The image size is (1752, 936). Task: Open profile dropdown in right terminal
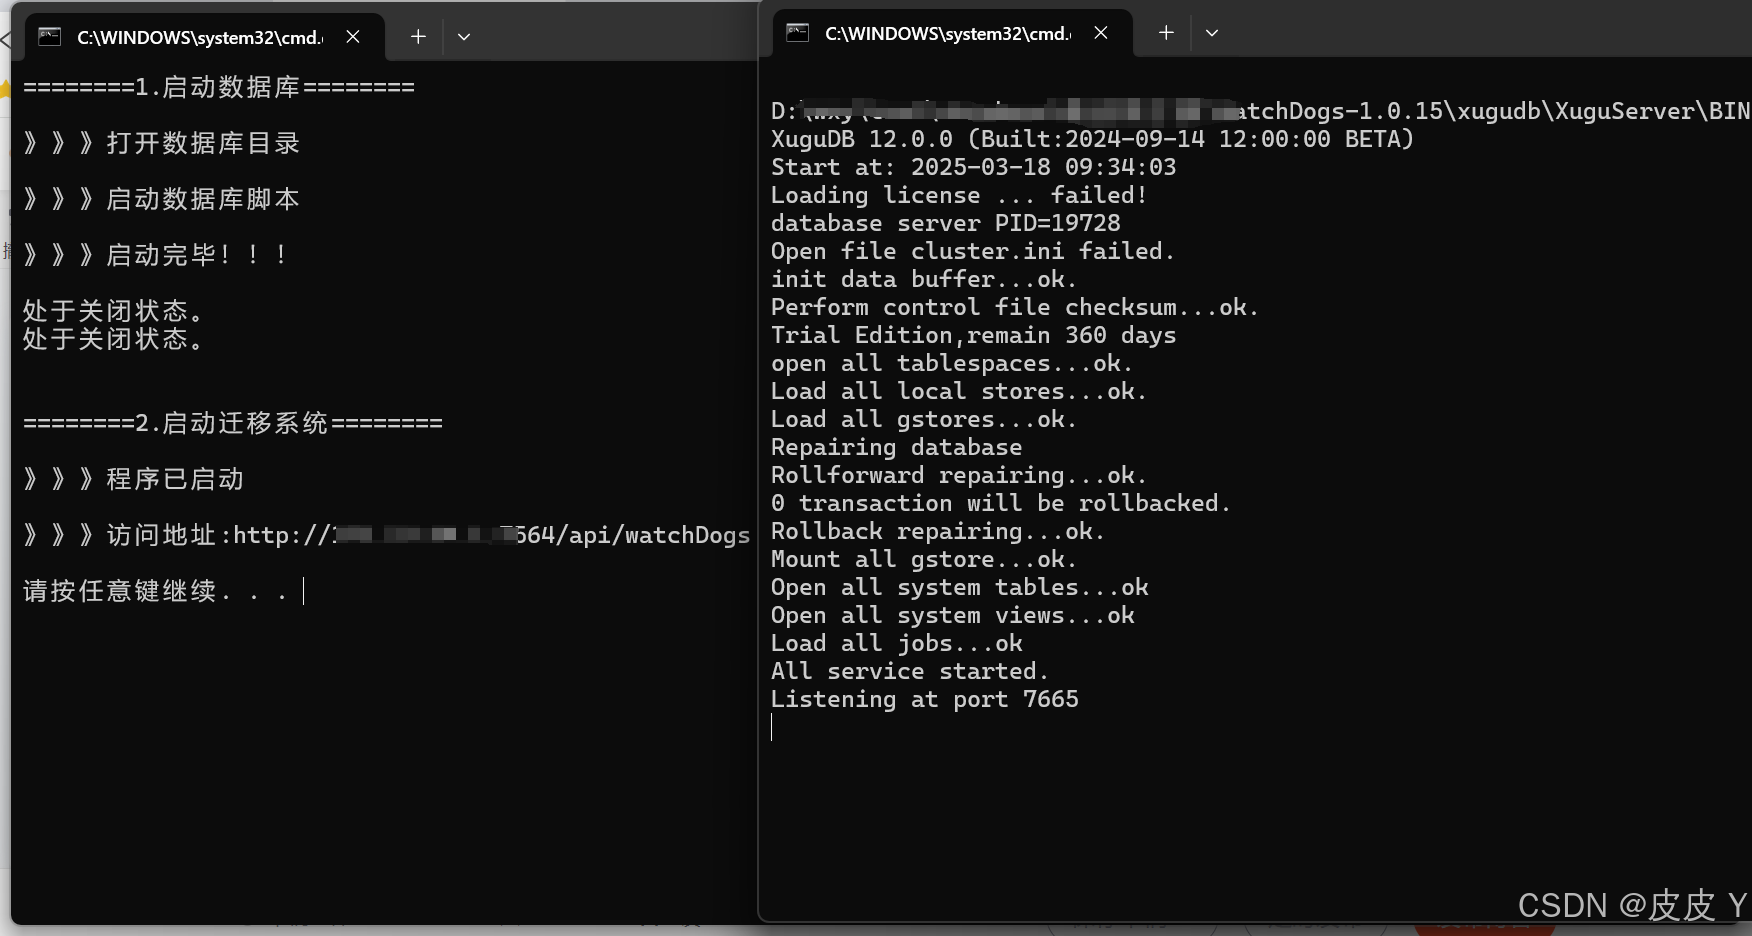[1212, 33]
